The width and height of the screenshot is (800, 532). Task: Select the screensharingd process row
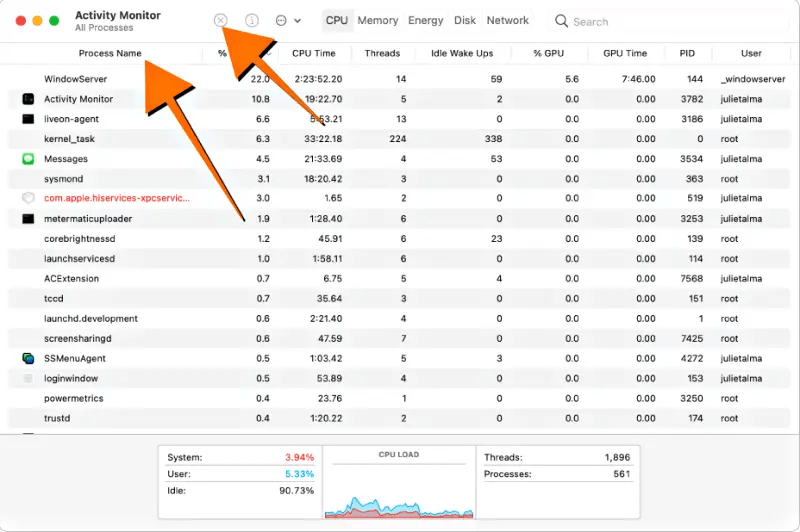tap(400, 338)
